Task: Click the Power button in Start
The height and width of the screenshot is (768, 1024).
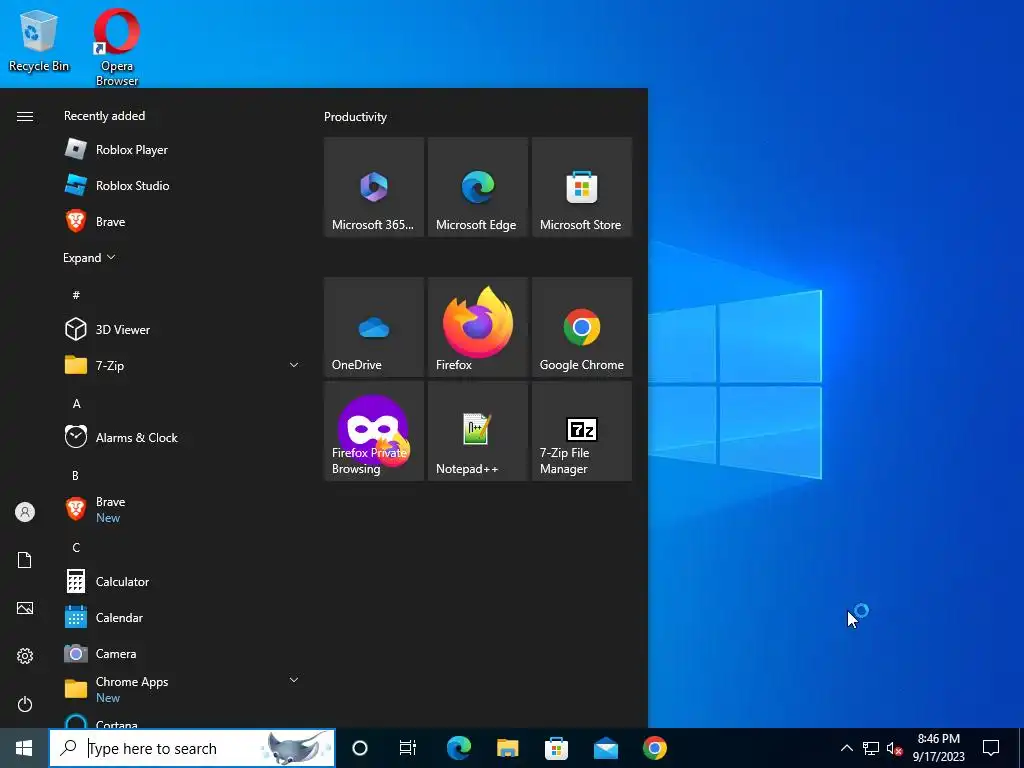Action: [x=25, y=704]
